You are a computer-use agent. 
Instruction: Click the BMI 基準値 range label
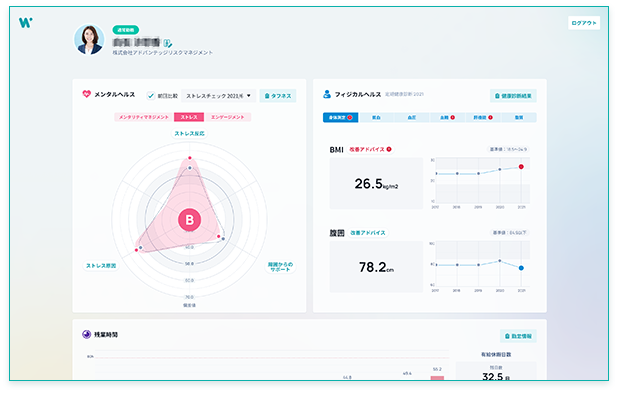(x=508, y=149)
